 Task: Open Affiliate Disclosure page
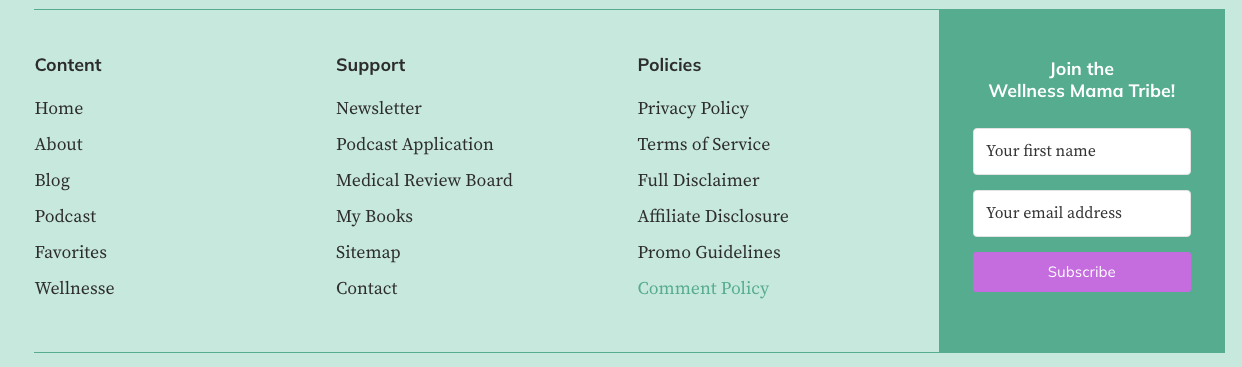point(713,216)
